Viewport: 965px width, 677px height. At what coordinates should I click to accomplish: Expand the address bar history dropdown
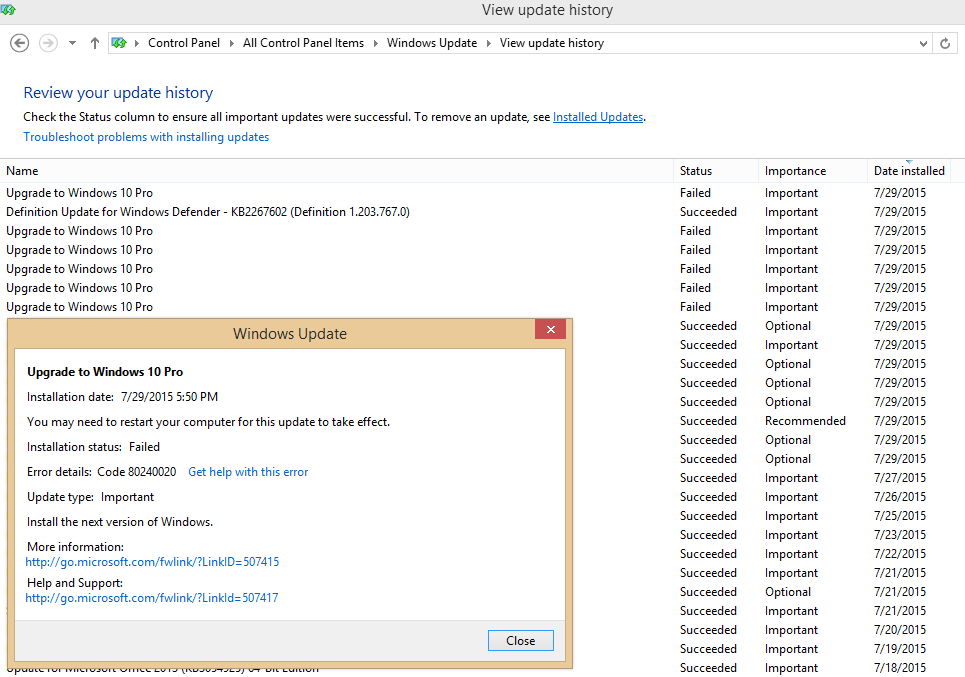pyautogui.click(x=923, y=44)
